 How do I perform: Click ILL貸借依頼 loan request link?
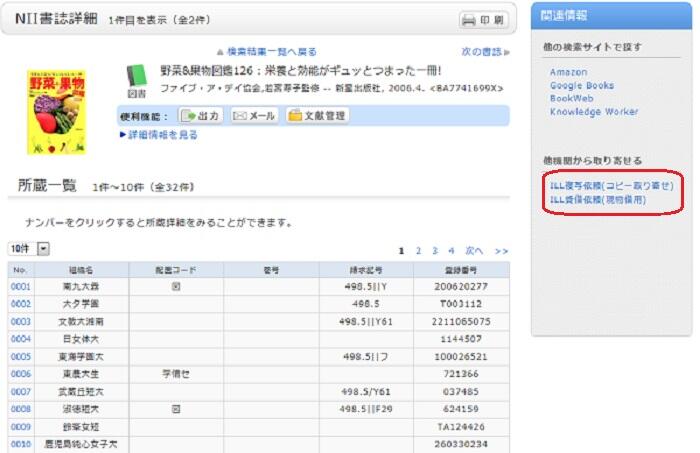pos(598,199)
